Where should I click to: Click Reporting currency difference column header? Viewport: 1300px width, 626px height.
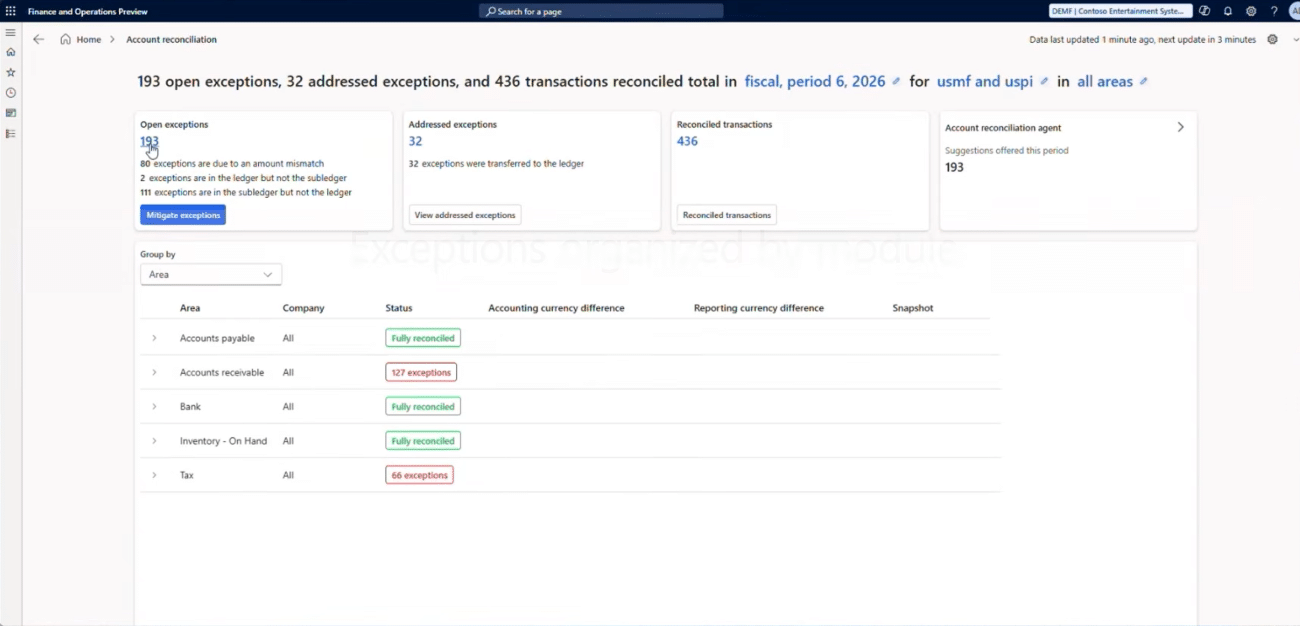tap(759, 308)
